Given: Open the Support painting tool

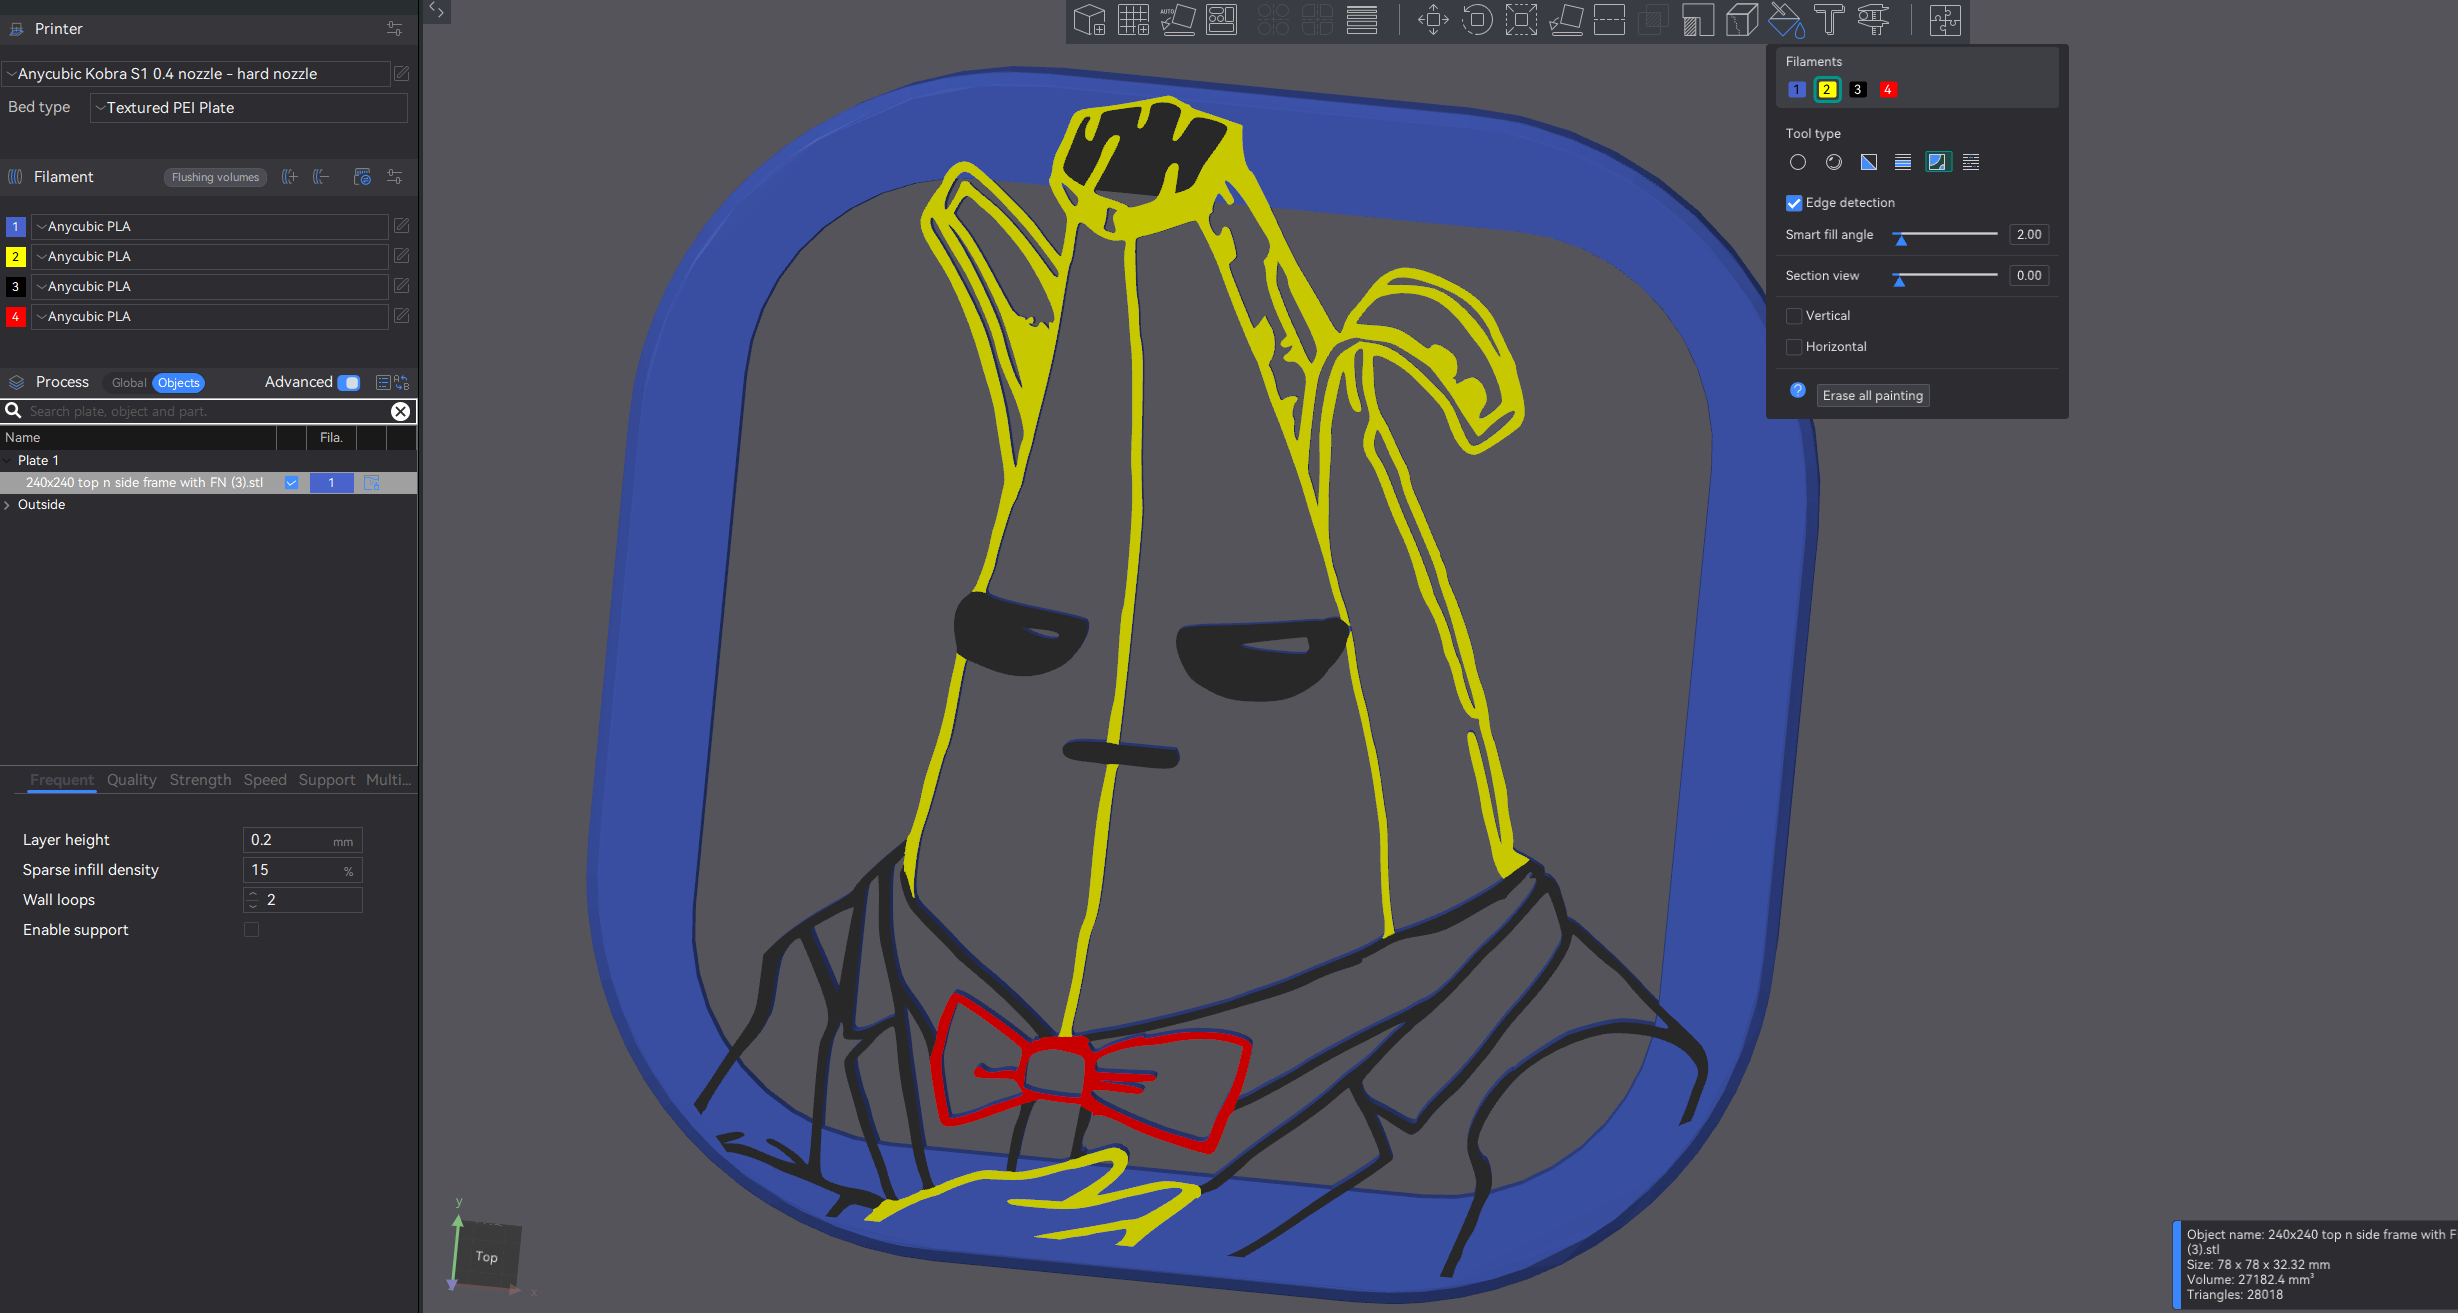Looking at the screenshot, I should [x=1697, y=20].
